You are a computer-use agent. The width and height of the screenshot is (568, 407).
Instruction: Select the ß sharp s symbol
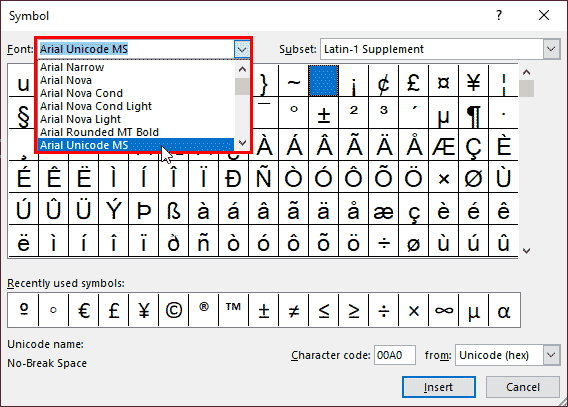pyautogui.click(x=174, y=209)
